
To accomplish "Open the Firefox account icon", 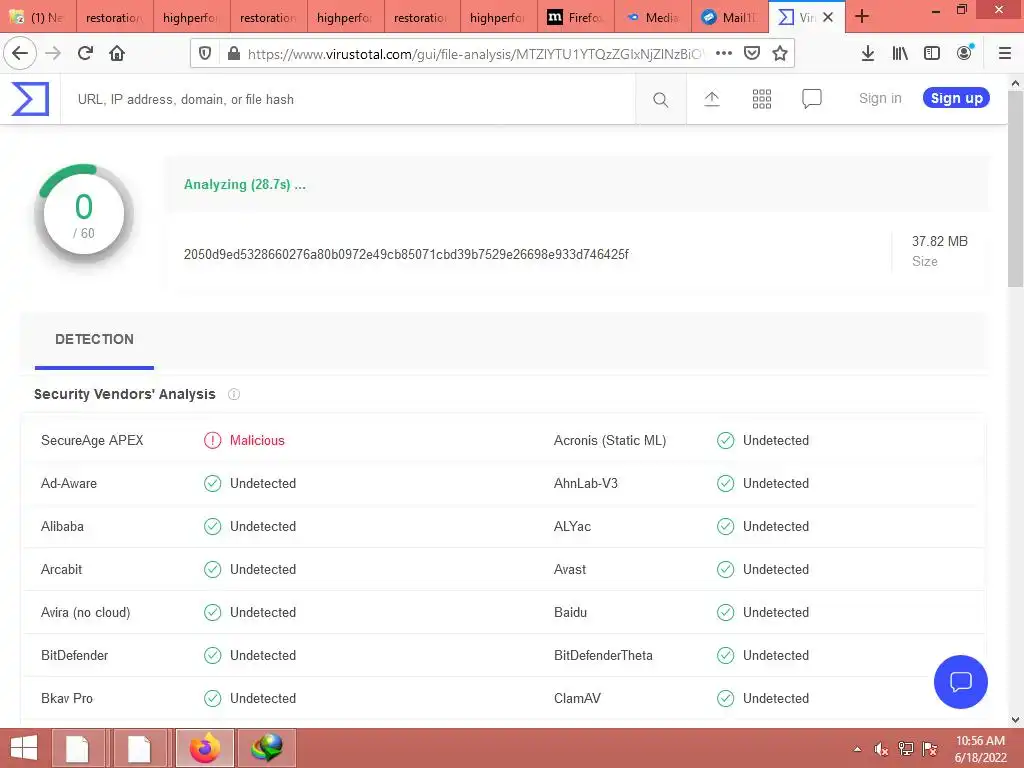I will click(x=964, y=53).
